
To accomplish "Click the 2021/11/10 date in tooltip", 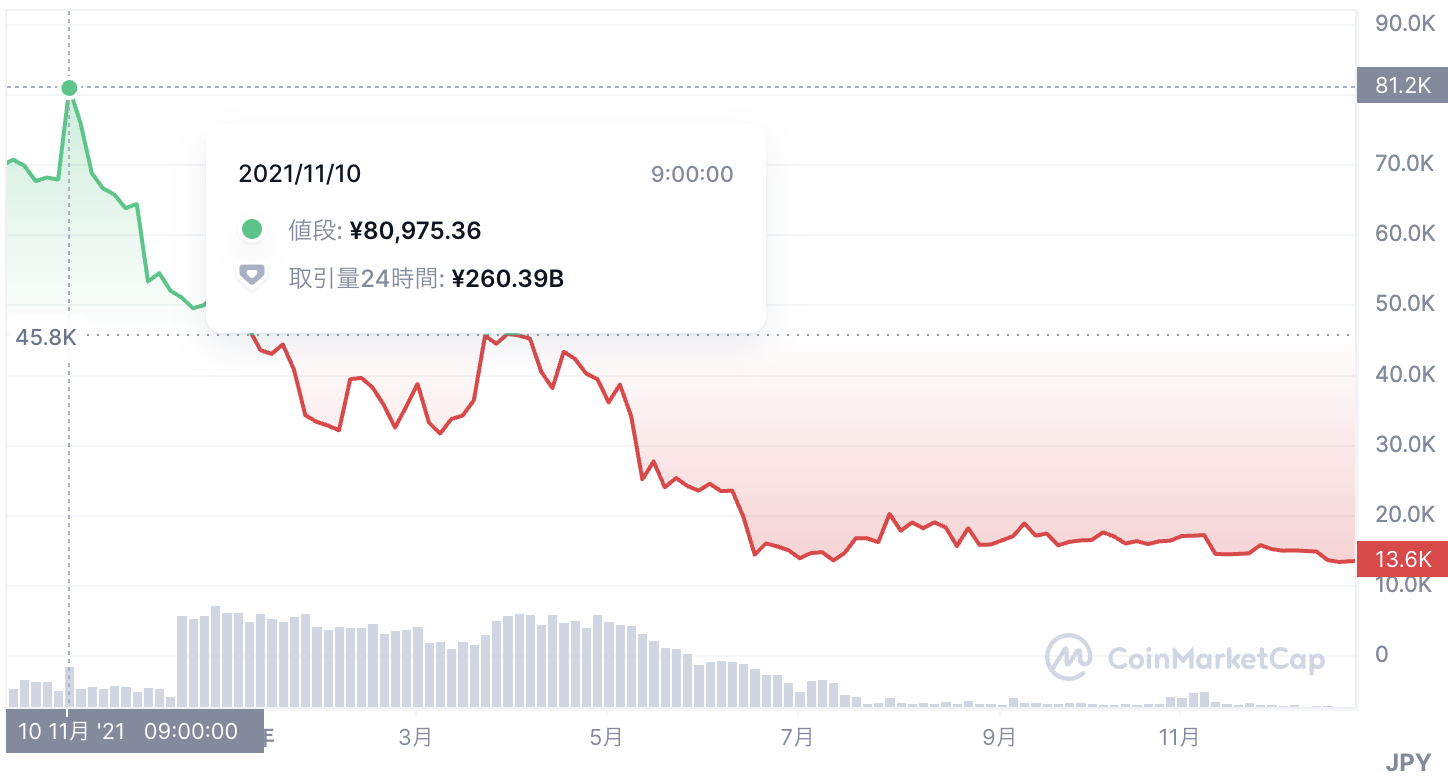I will click(299, 174).
